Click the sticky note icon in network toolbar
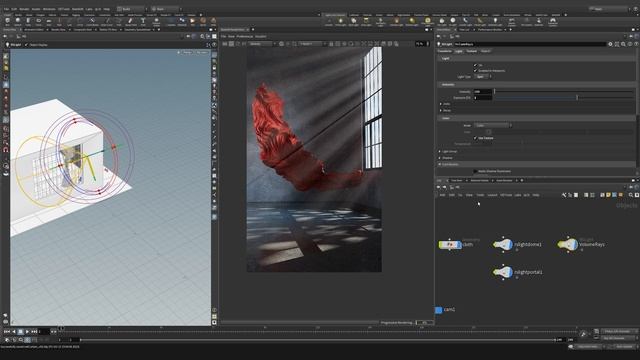 [x=608, y=195]
